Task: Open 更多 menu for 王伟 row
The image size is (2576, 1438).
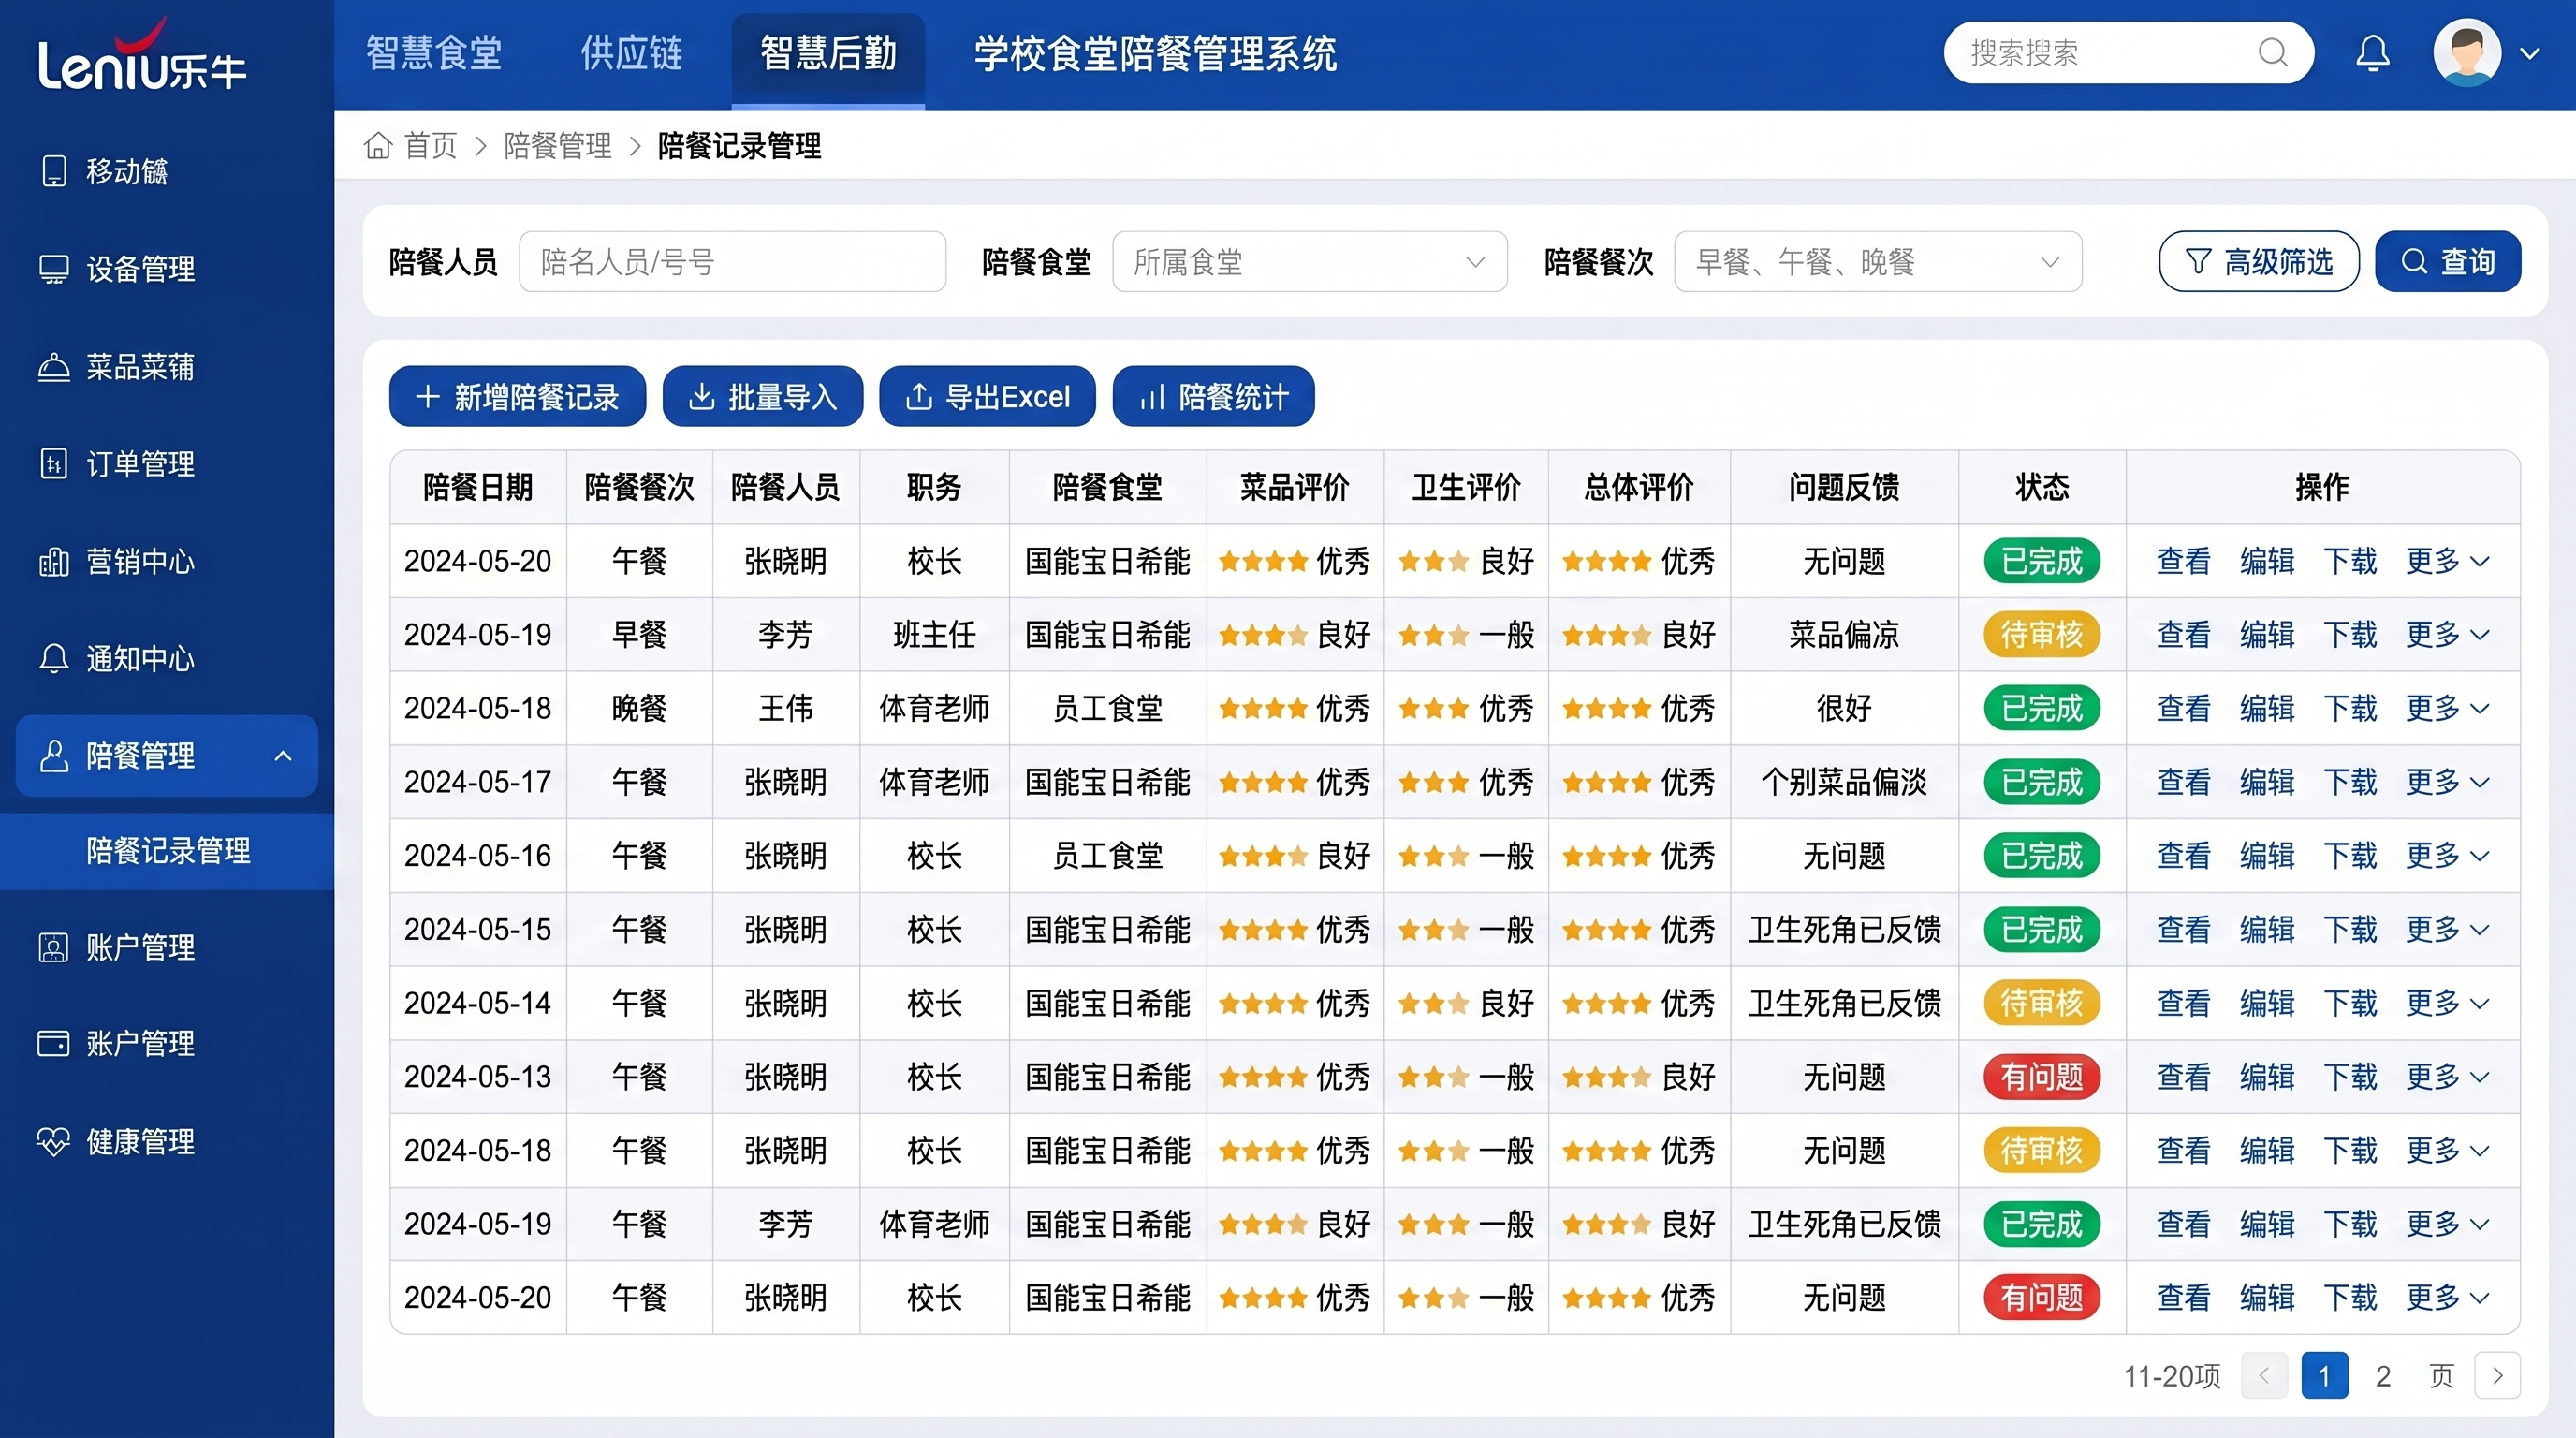Action: pyautogui.click(x=2447, y=709)
